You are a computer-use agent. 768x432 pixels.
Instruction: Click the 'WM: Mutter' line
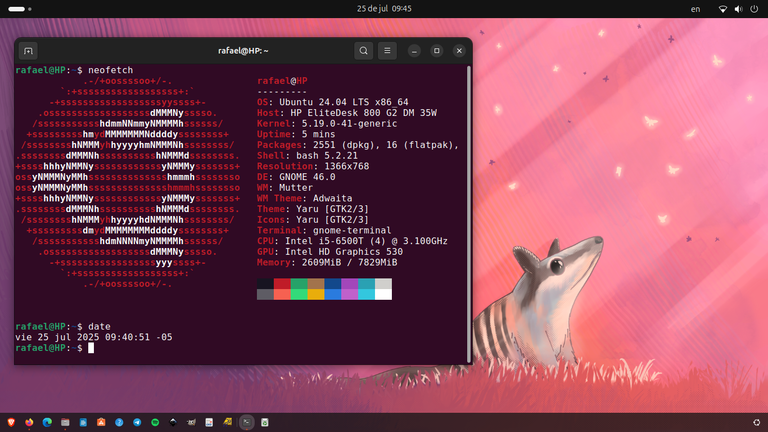[x=285, y=188]
